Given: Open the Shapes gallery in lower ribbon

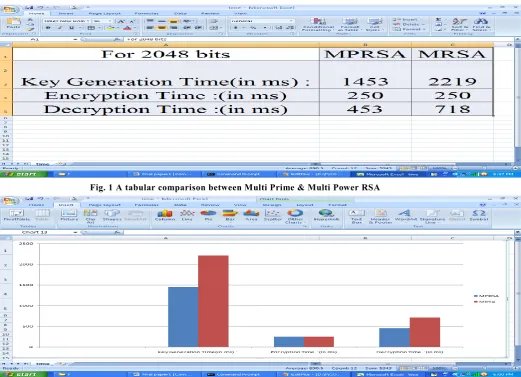Looking at the screenshot, I should click(x=112, y=215).
